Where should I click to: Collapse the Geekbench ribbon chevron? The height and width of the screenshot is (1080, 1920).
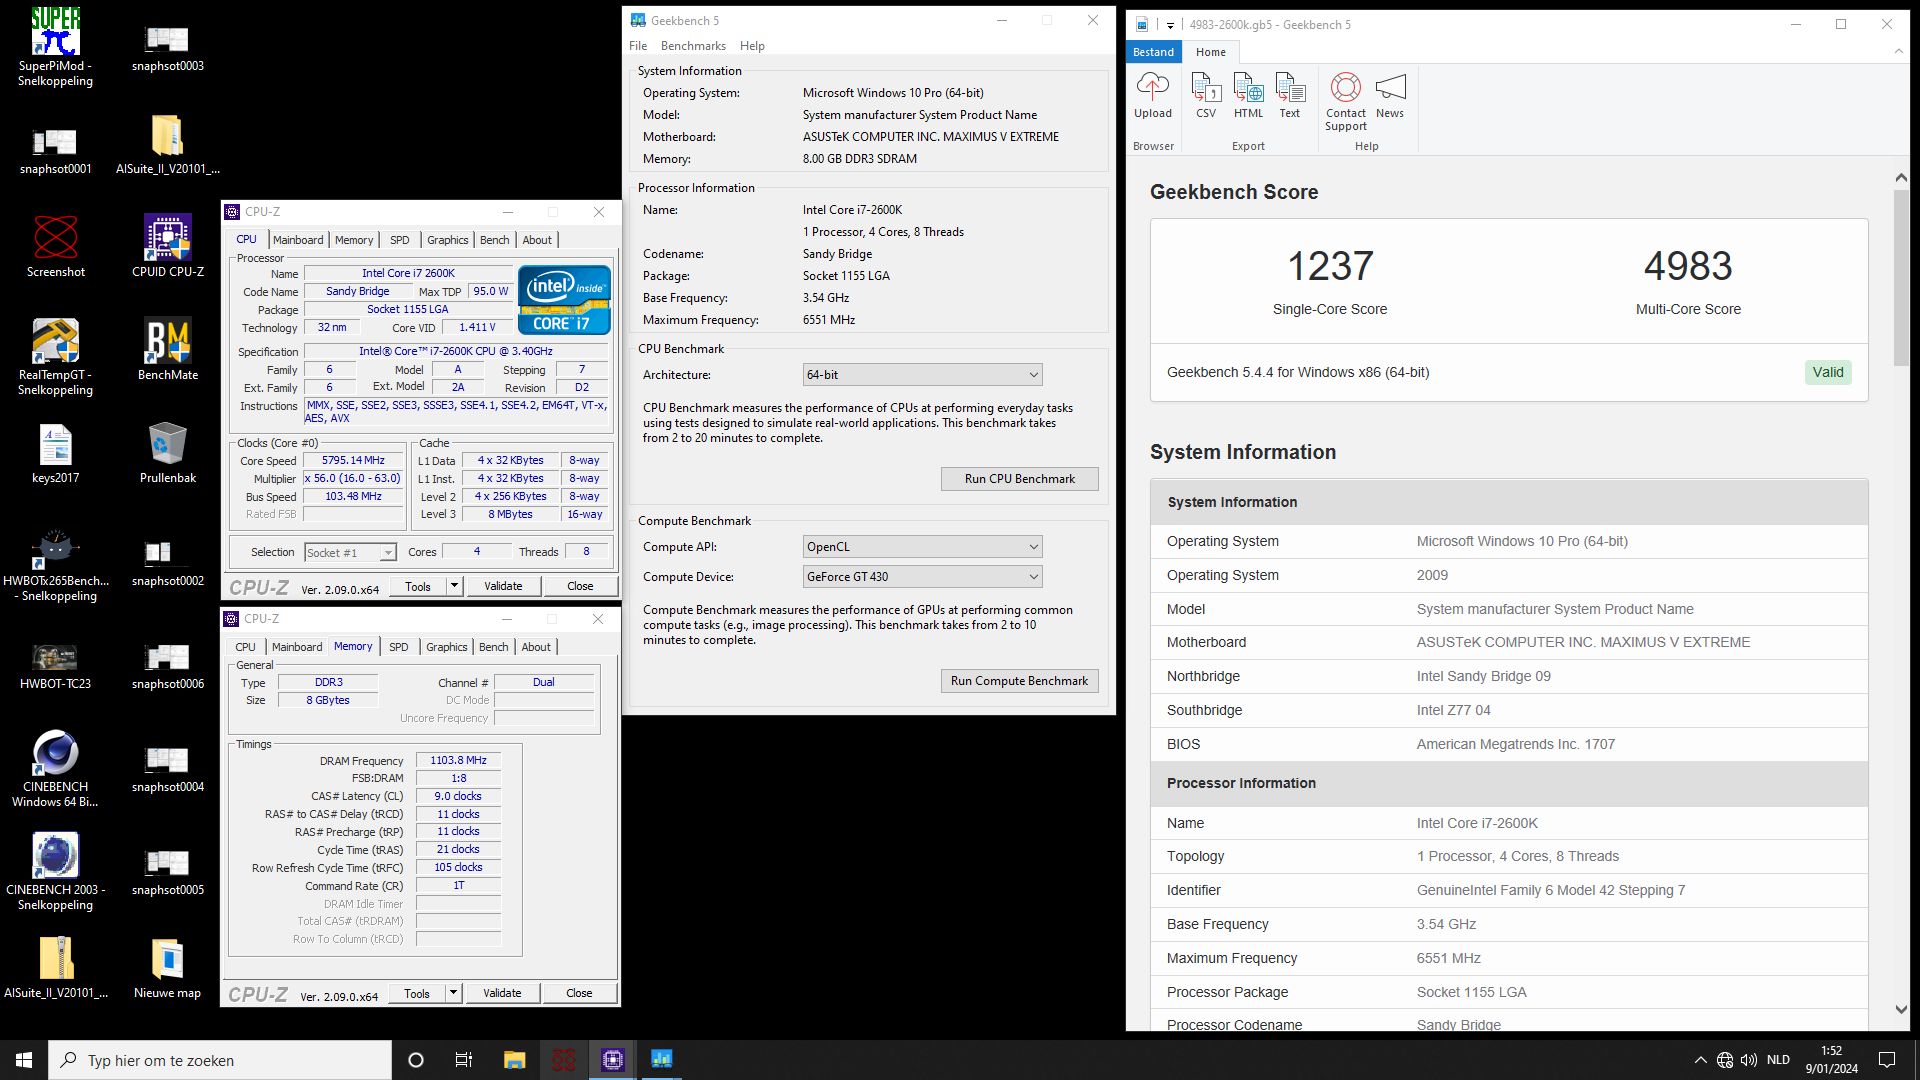pos(1898,52)
